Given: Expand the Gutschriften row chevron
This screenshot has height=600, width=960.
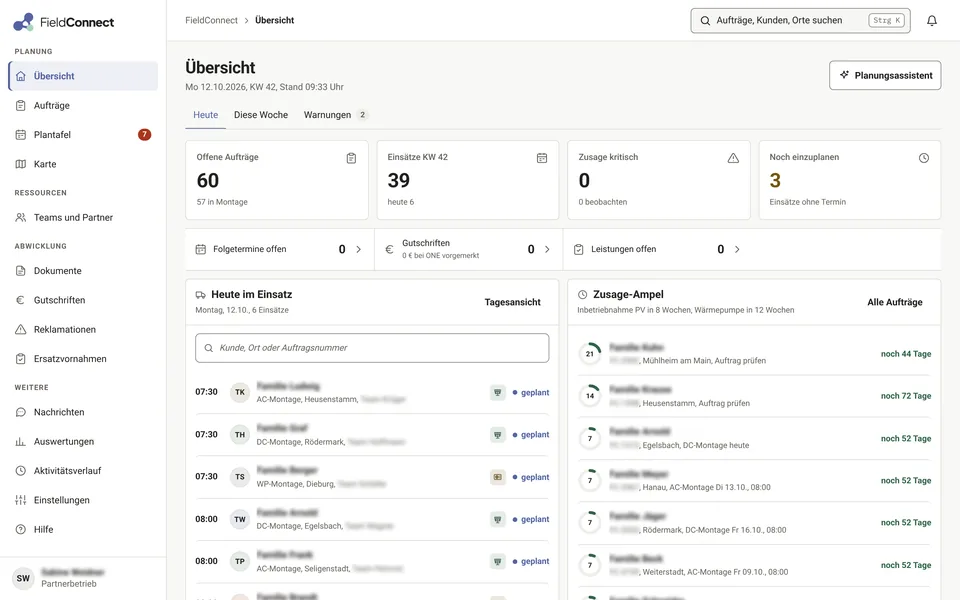Looking at the screenshot, I should 547,249.
